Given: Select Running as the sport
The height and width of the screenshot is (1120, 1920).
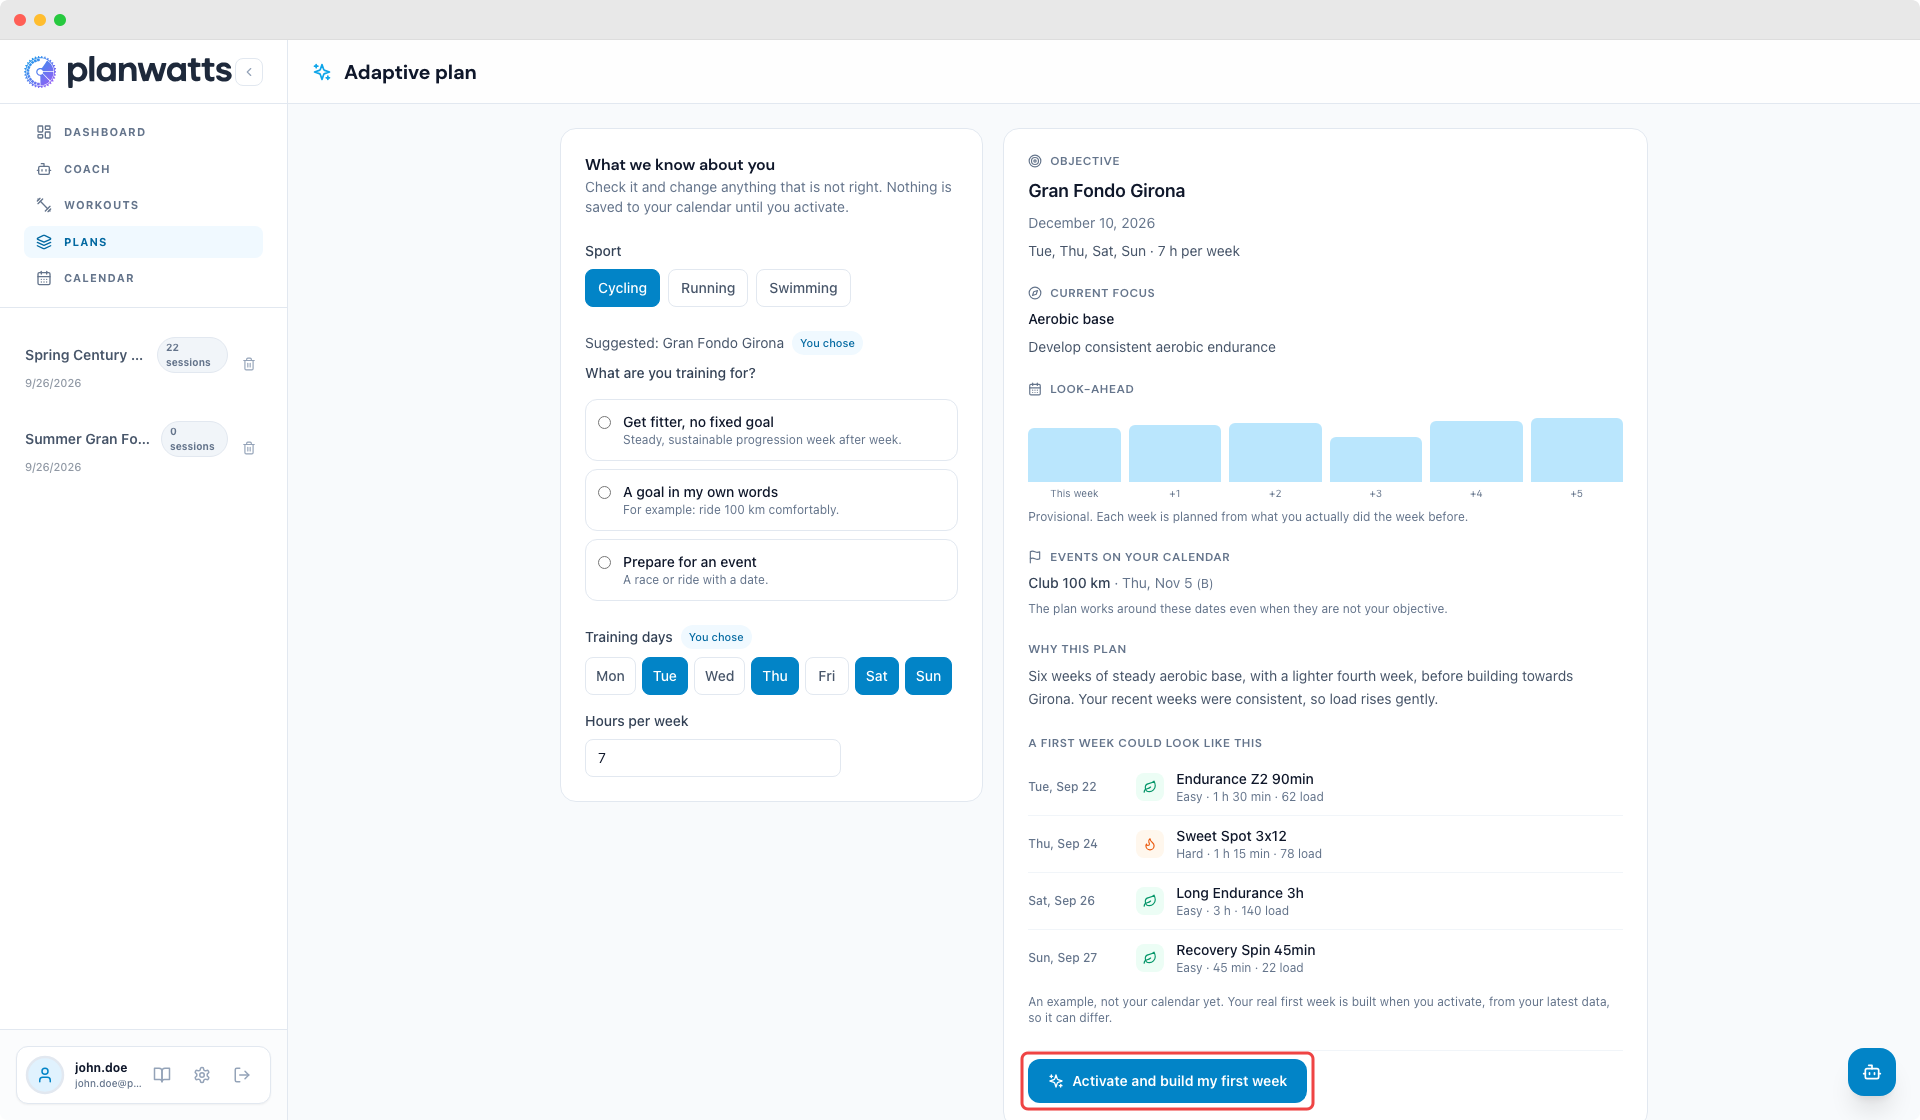Looking at the screenshot, I should (x=708, y=288).
